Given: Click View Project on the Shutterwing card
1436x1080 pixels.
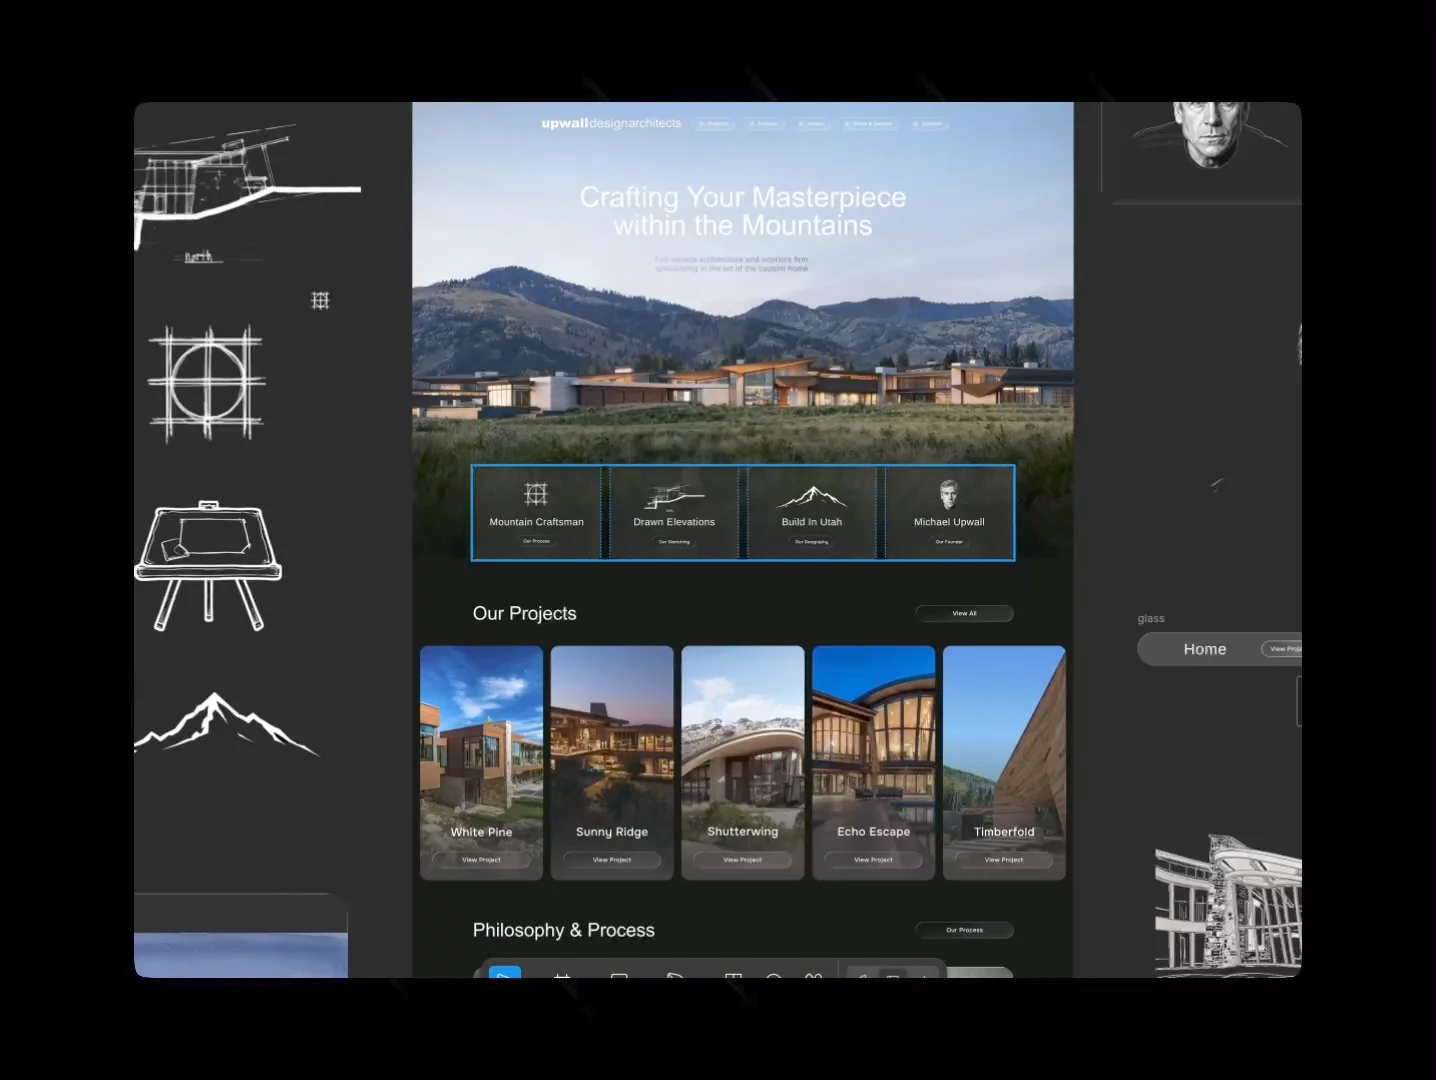Looking at the screenshot, I should point(743,860).
